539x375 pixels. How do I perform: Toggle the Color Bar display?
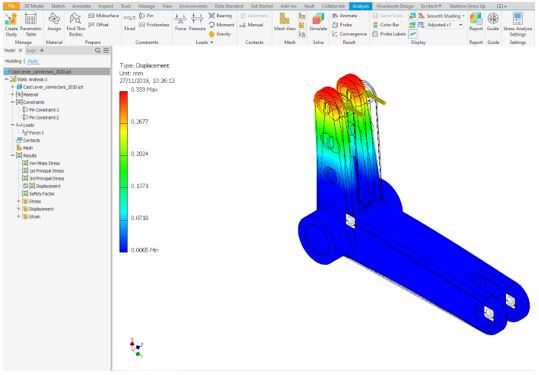coord(386,25)
